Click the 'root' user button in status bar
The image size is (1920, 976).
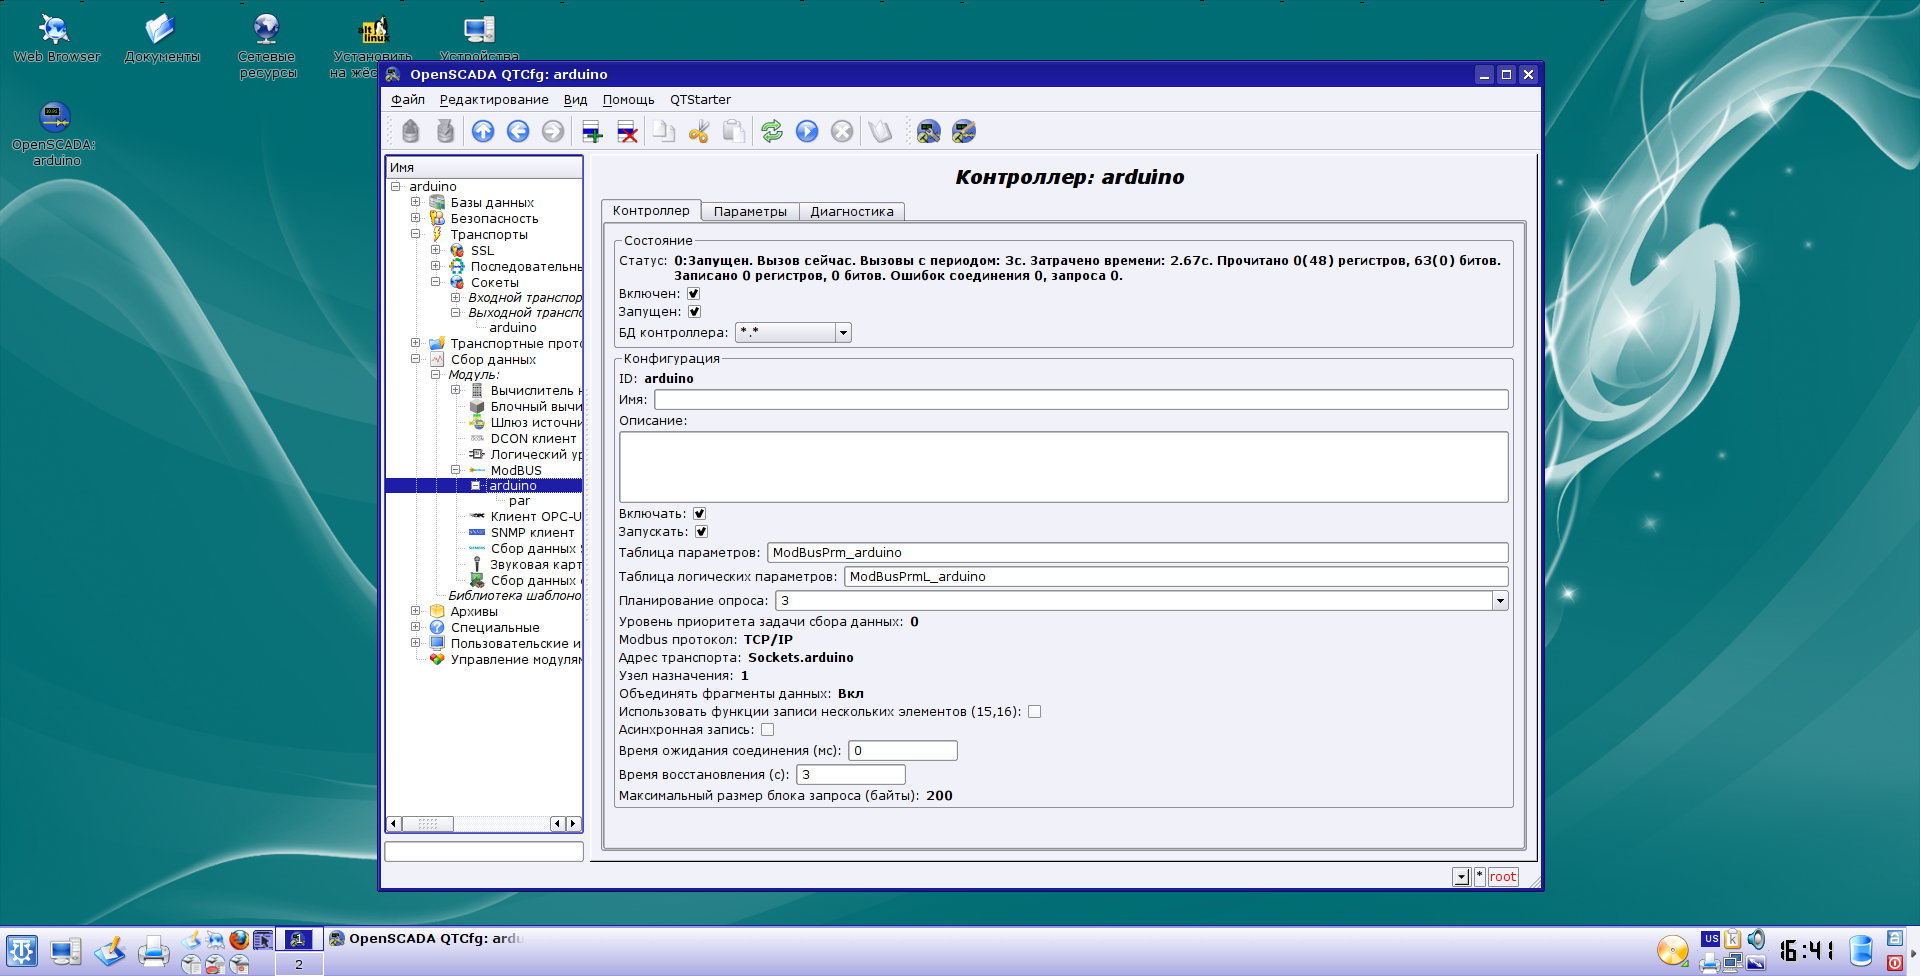click(x=1502, y=877)
